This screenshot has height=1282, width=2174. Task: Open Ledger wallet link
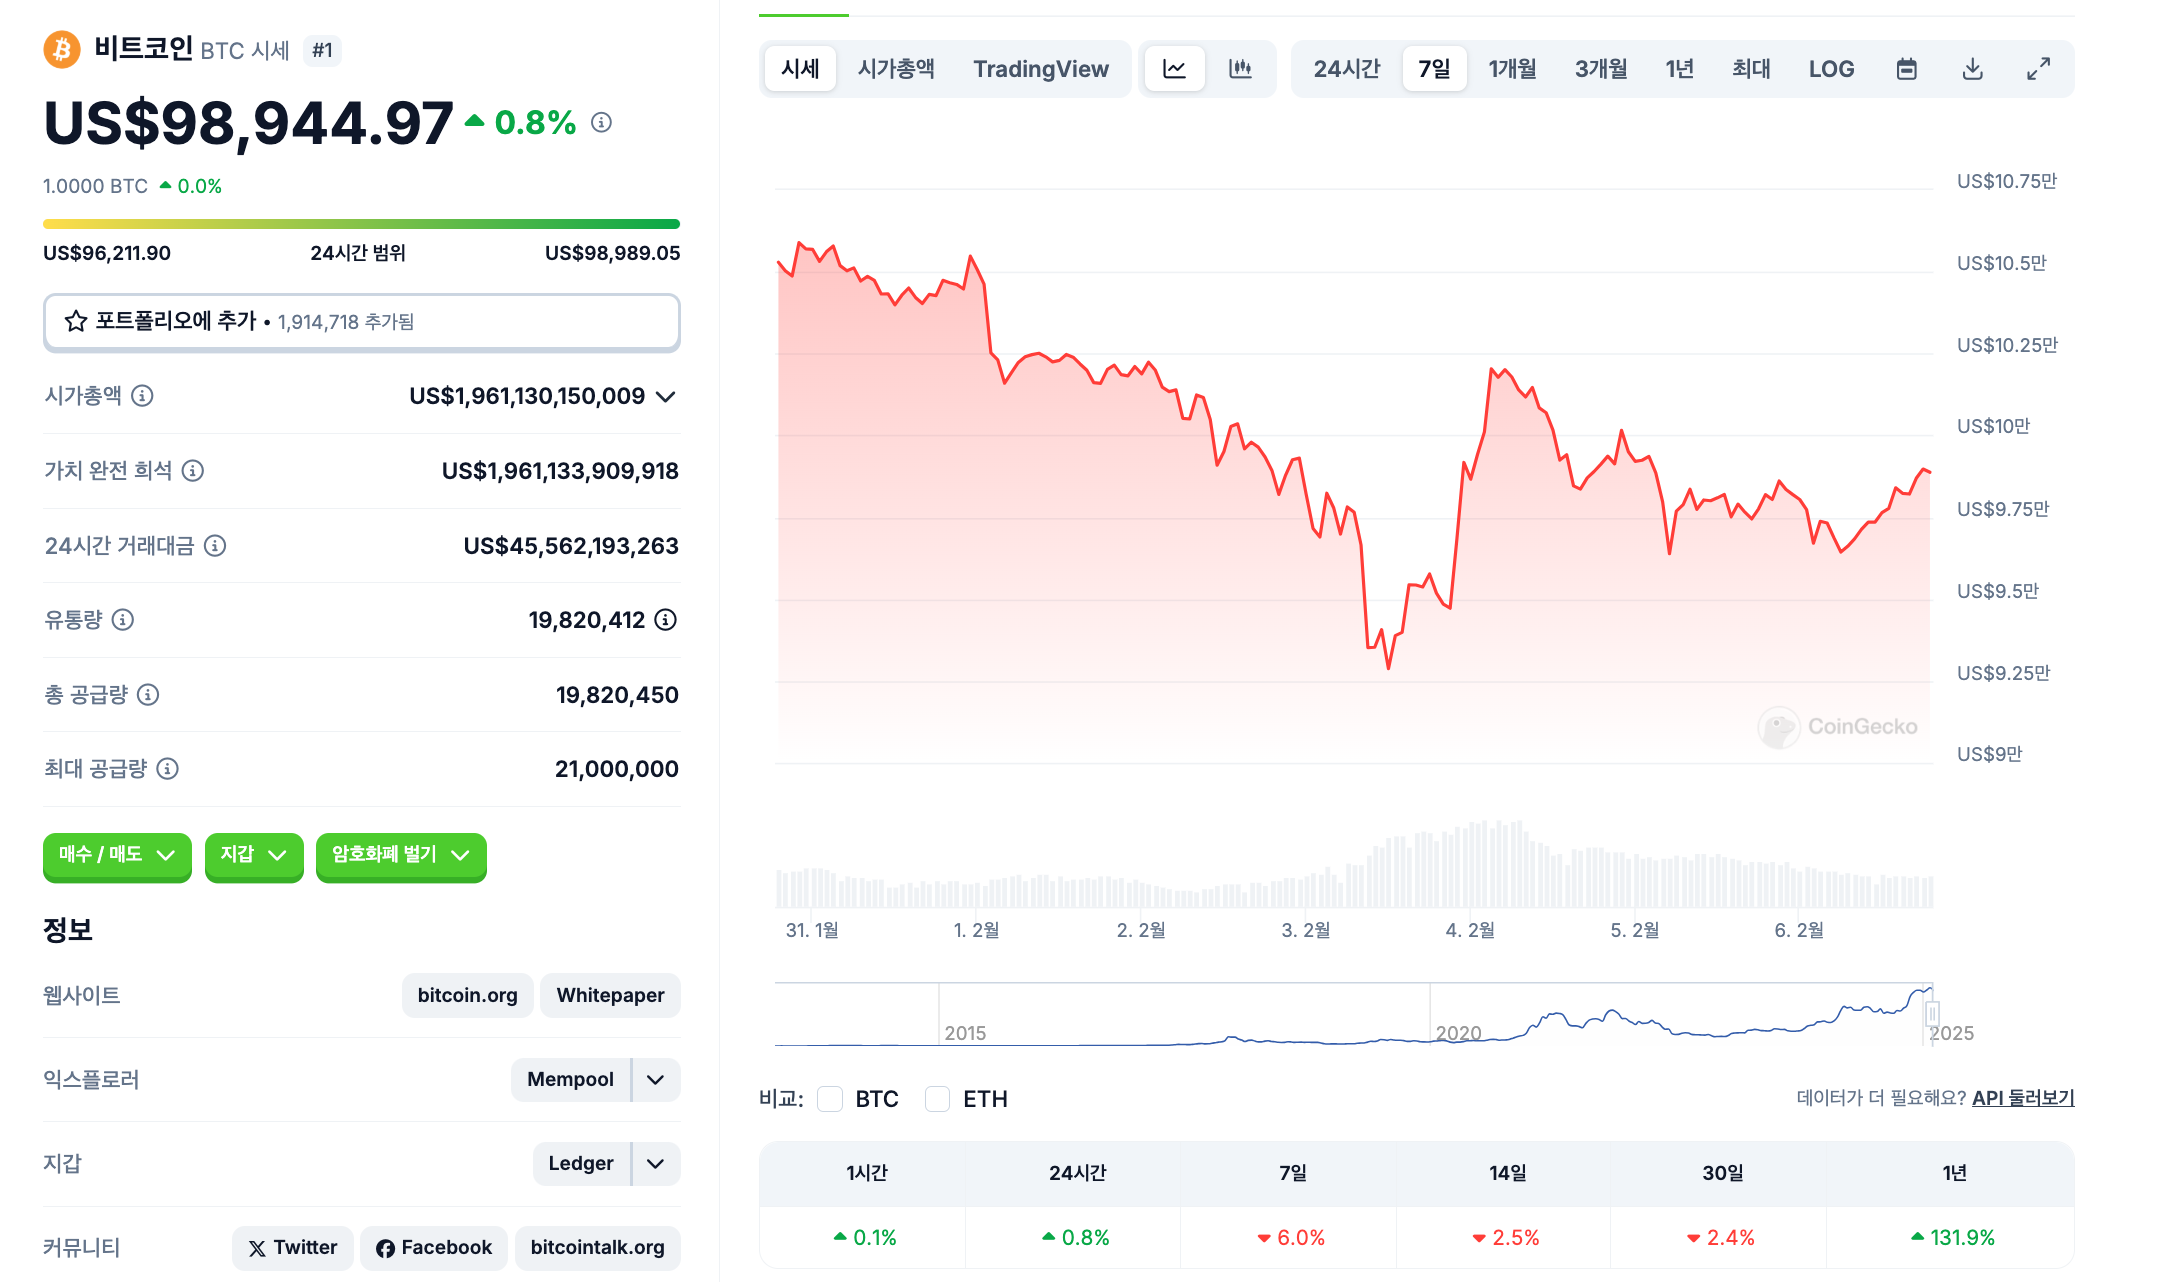click(581, 1164)
